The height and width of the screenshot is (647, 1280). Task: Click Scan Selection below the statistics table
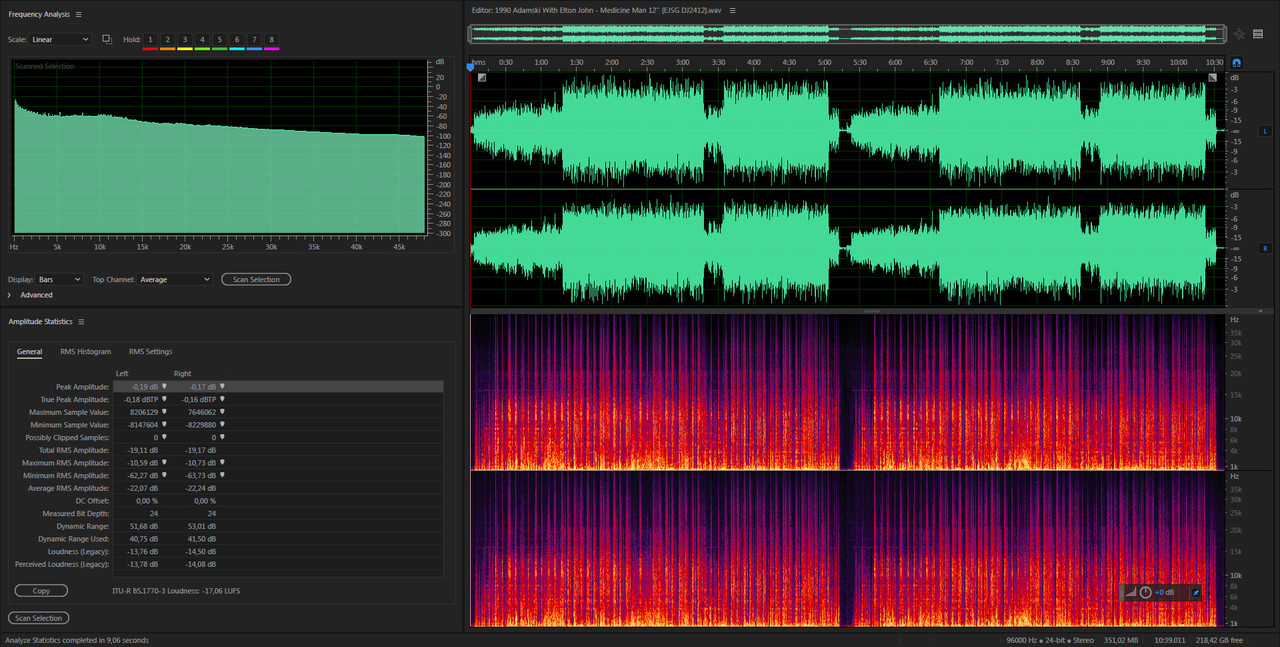(38, 618)
